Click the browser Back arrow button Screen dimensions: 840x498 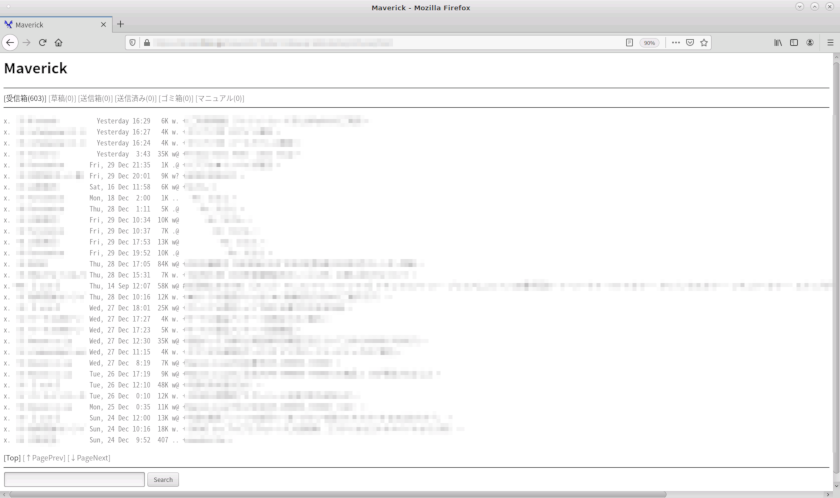[x=10, y=43]
